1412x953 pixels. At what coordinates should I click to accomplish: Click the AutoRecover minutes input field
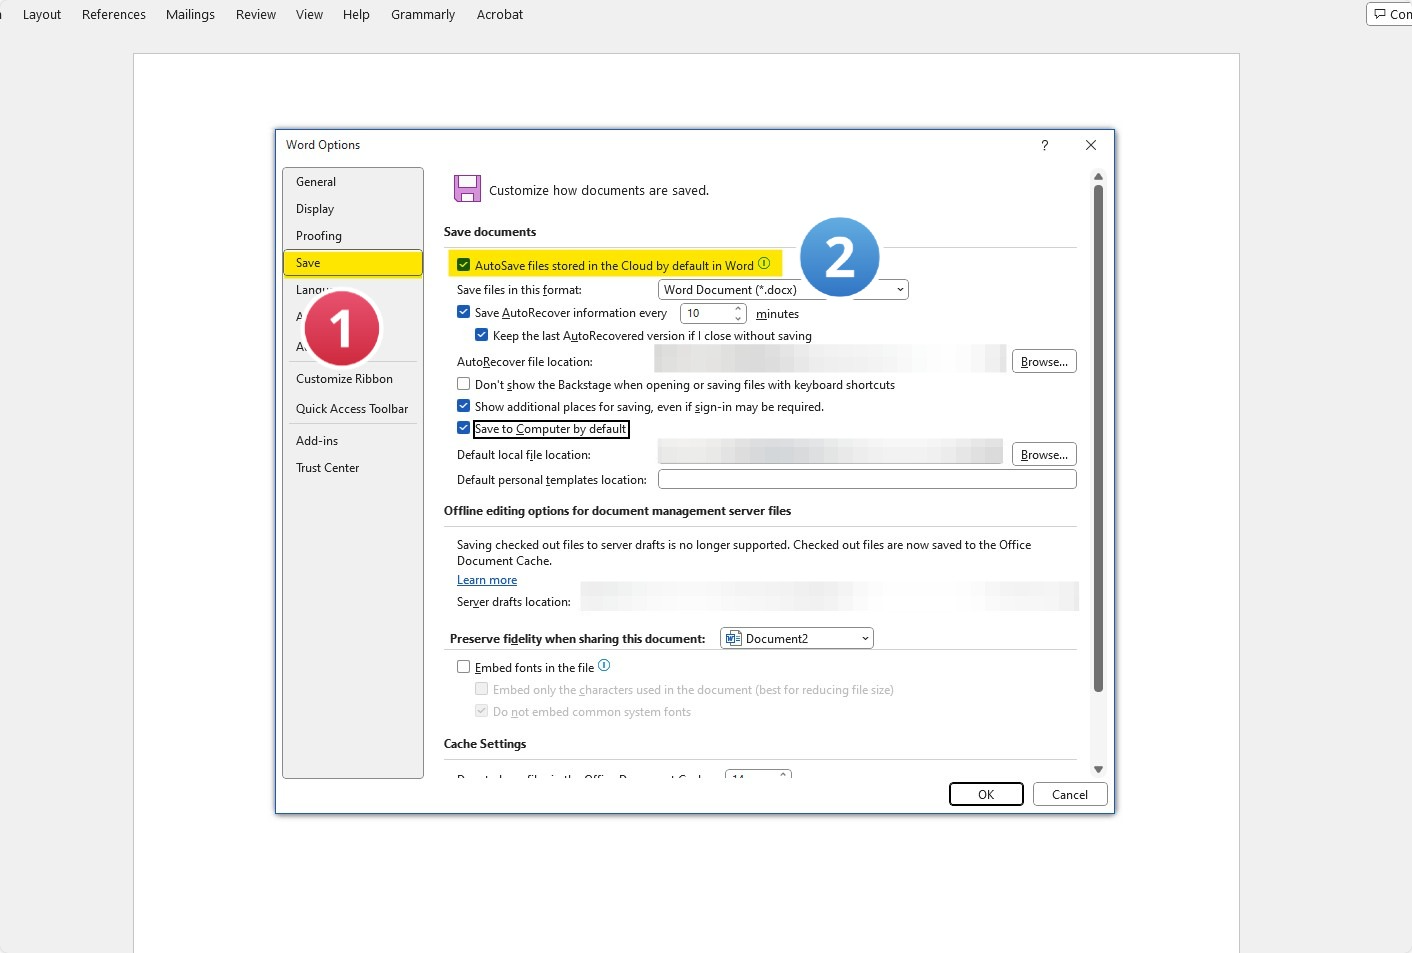706,313
